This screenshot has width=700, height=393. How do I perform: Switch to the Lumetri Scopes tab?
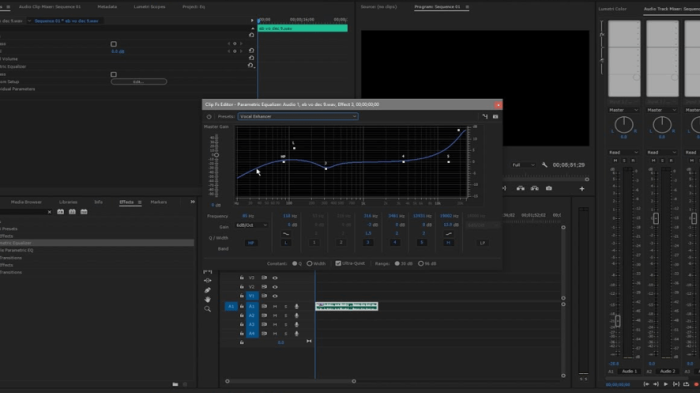(149, 7)
